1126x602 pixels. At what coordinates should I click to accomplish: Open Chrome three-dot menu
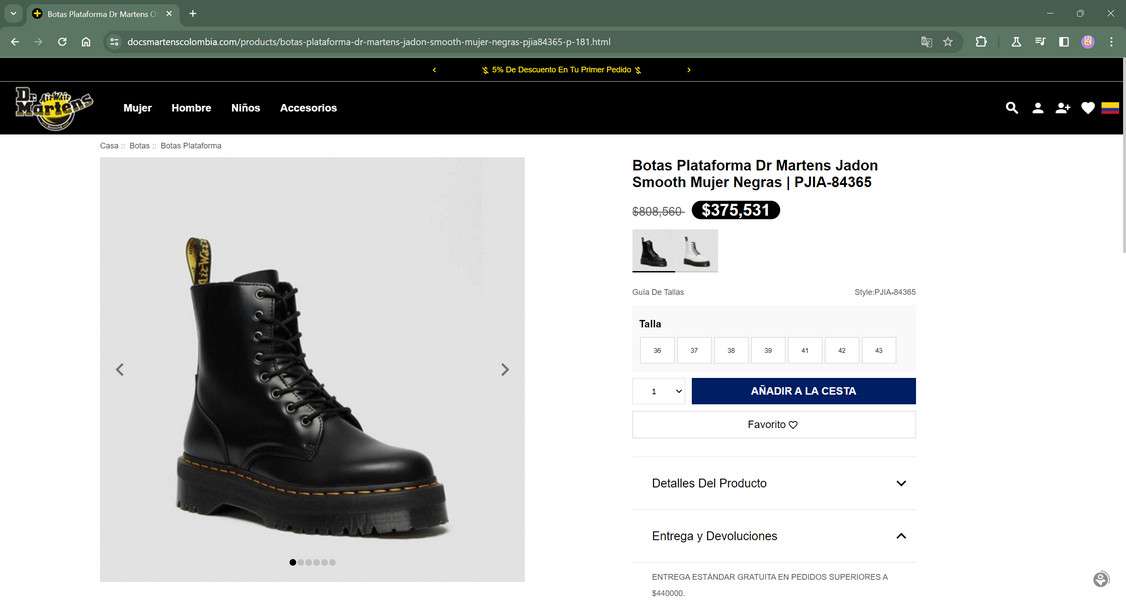click(x=1111, y=42)
